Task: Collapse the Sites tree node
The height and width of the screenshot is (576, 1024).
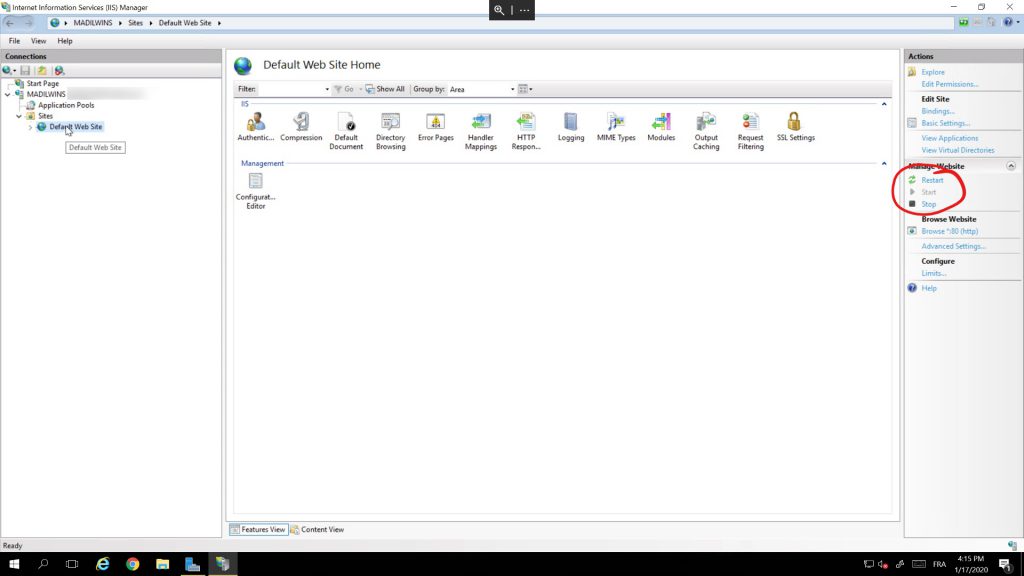Action: click(x=19, y=116)
